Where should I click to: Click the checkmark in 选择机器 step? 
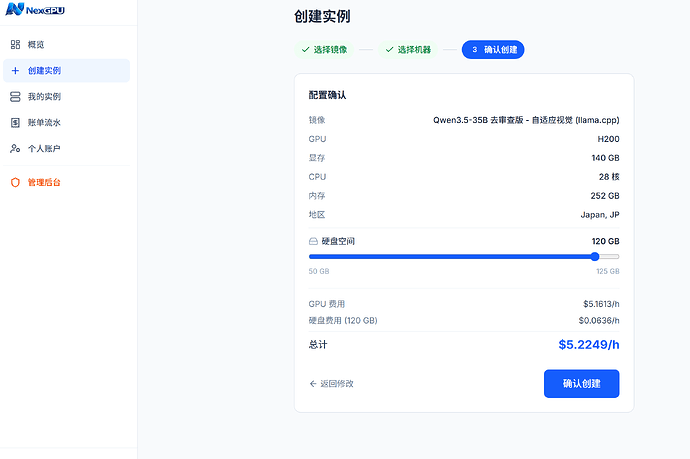click(x=389, y=50)
